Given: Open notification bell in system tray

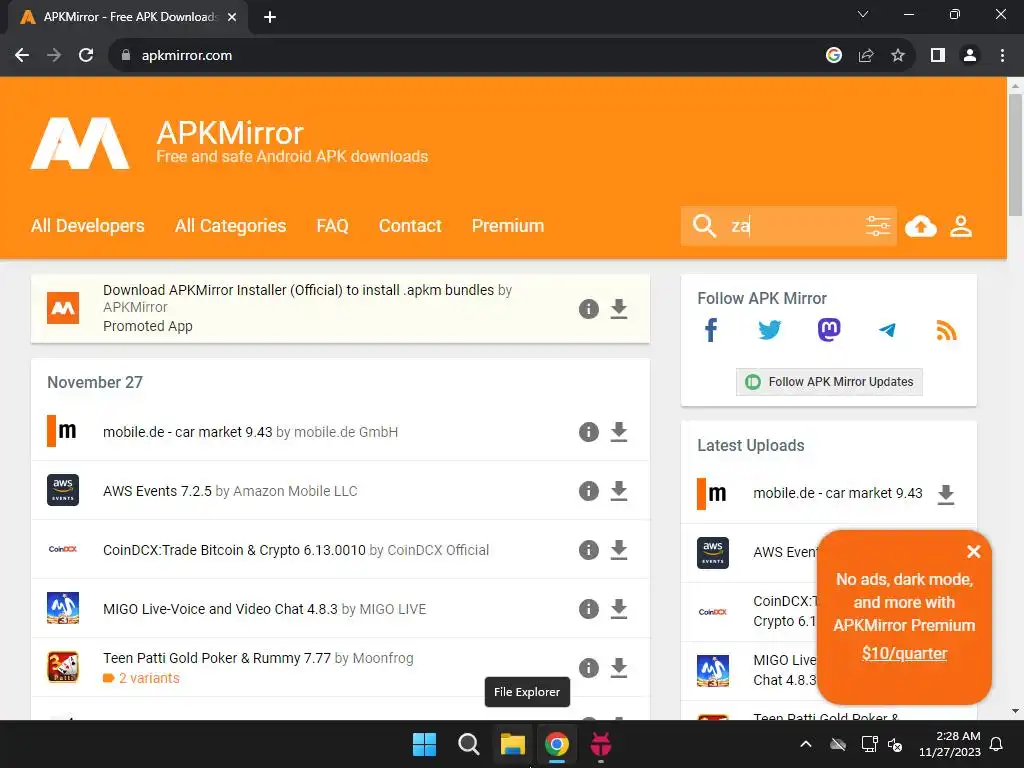Looking at the screenshot, I should (x=996, y=744).
